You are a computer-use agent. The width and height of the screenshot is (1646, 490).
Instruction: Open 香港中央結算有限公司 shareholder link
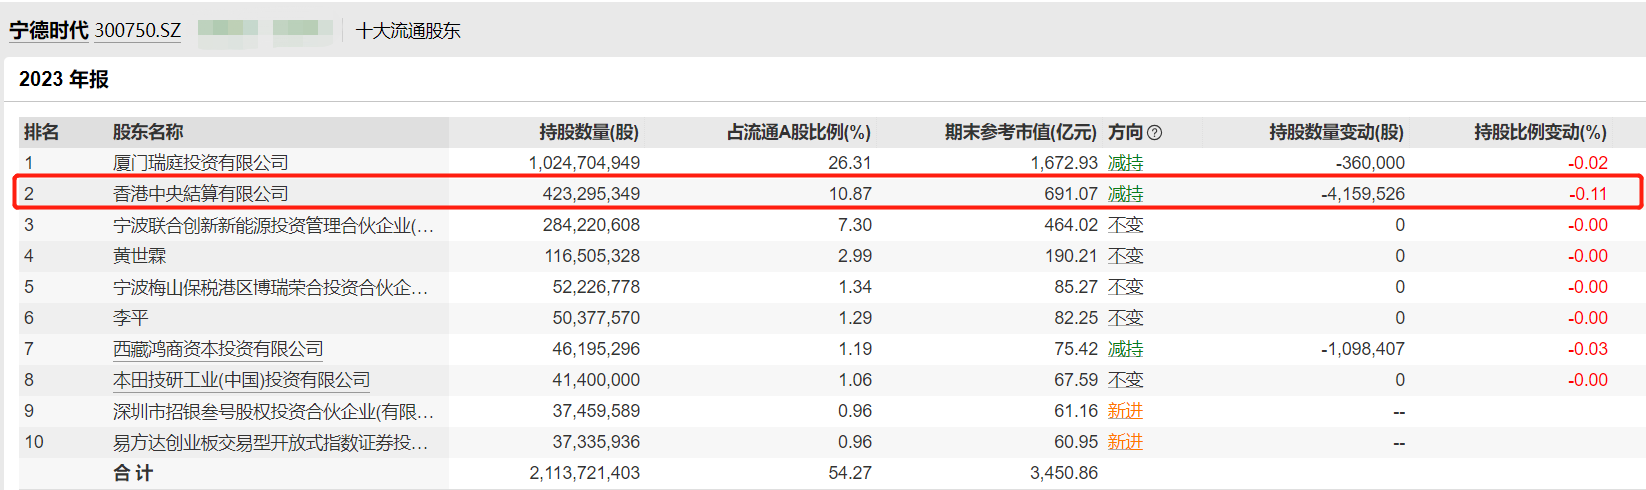[200, 194]
